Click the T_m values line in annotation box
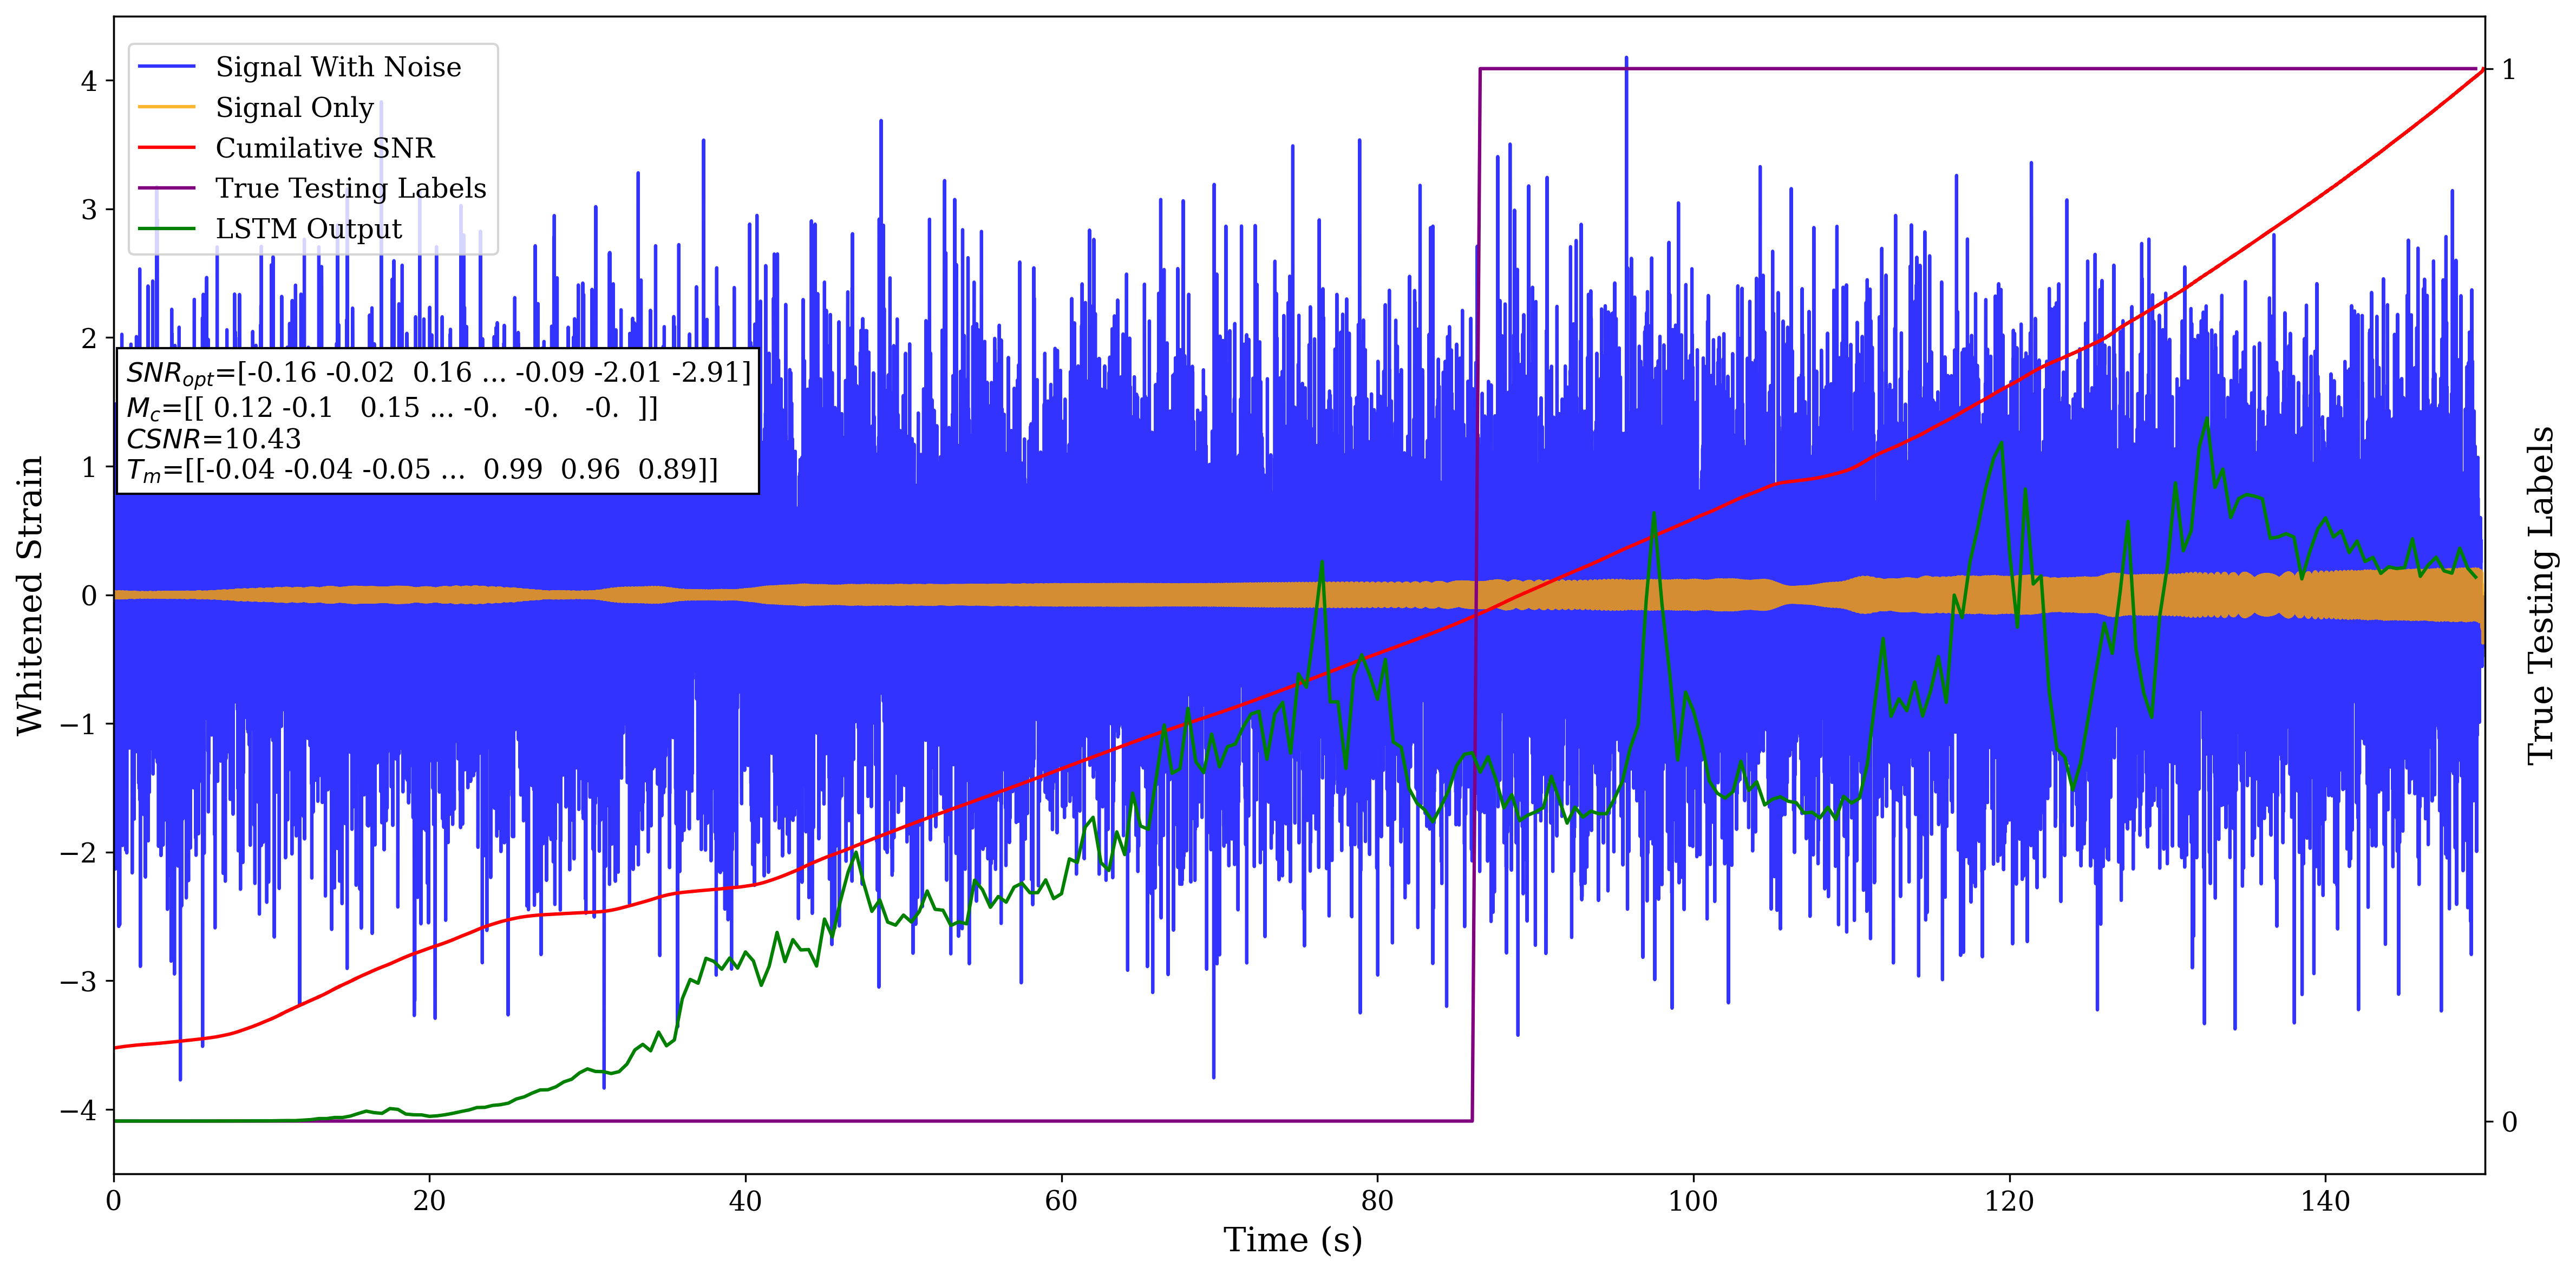 [x=422, y=470]
